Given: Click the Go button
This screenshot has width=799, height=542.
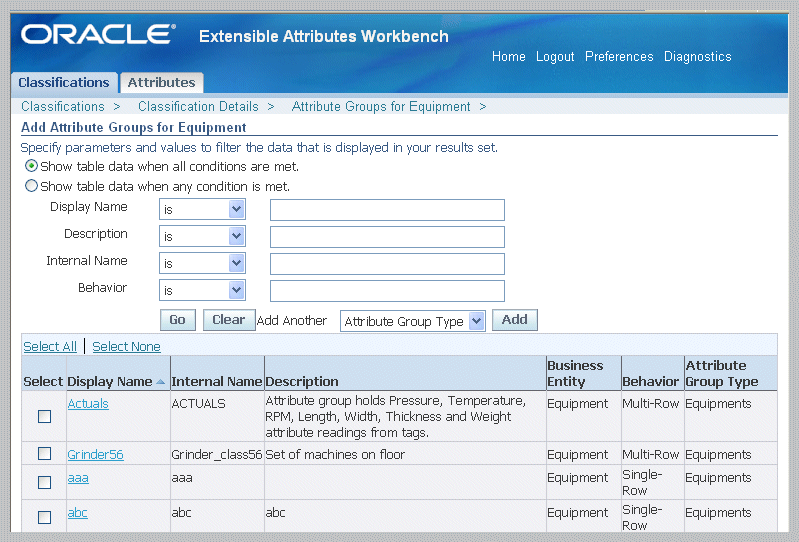Looking at the screenshot, I should click(177, 320).
